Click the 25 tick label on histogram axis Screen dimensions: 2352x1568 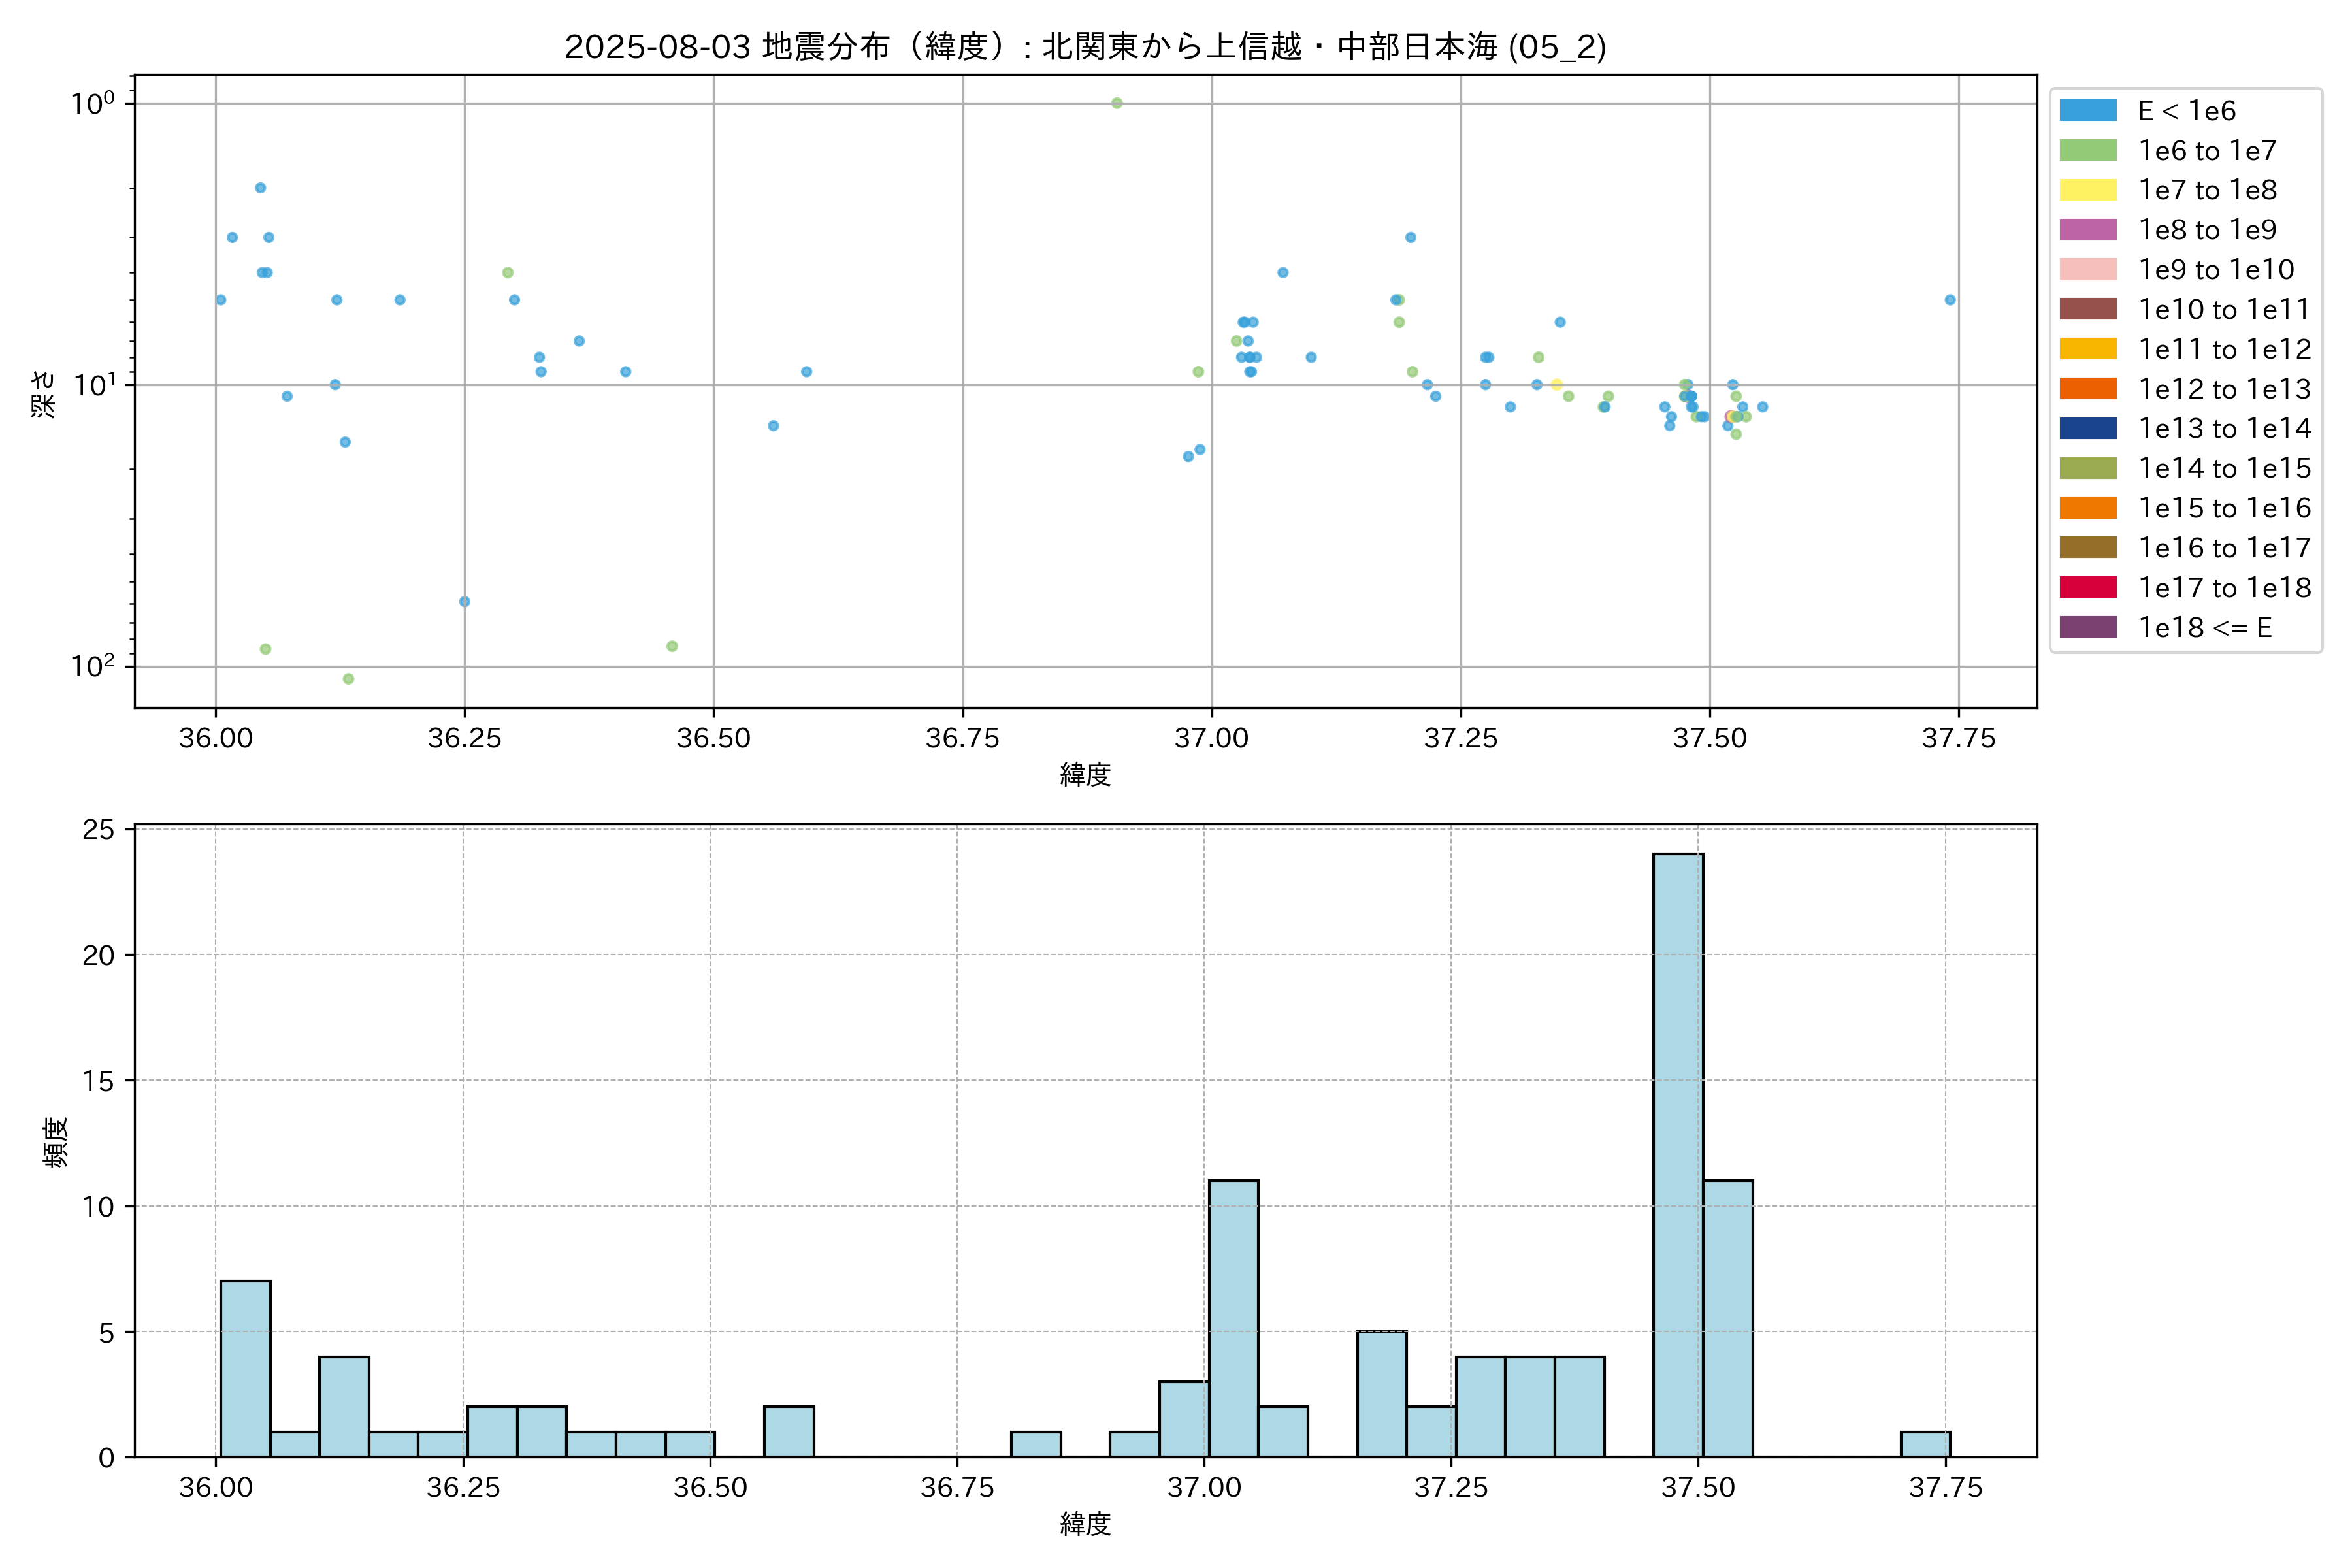click(98, 829)
